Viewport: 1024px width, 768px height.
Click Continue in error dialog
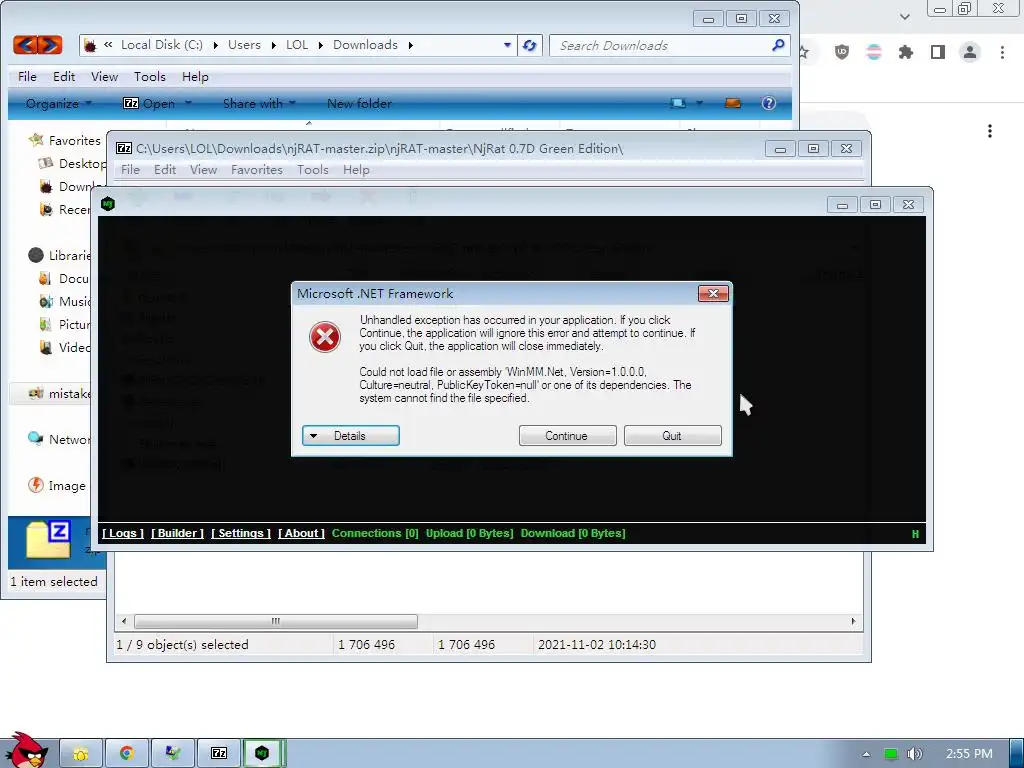coord(568,436)
